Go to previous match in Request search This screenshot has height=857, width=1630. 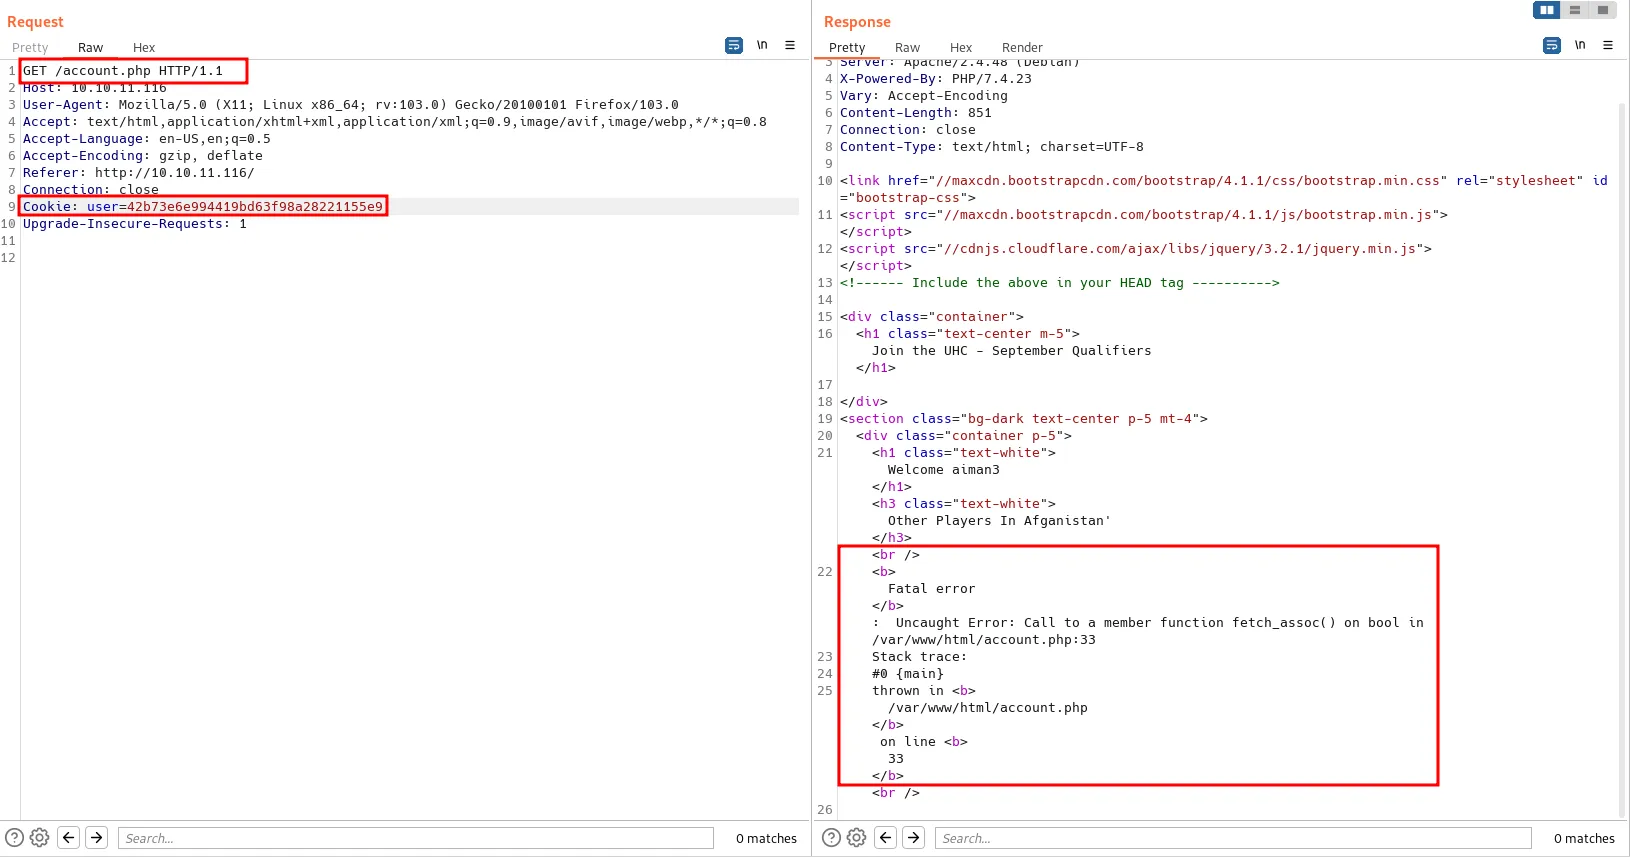(x=68, y=838)
